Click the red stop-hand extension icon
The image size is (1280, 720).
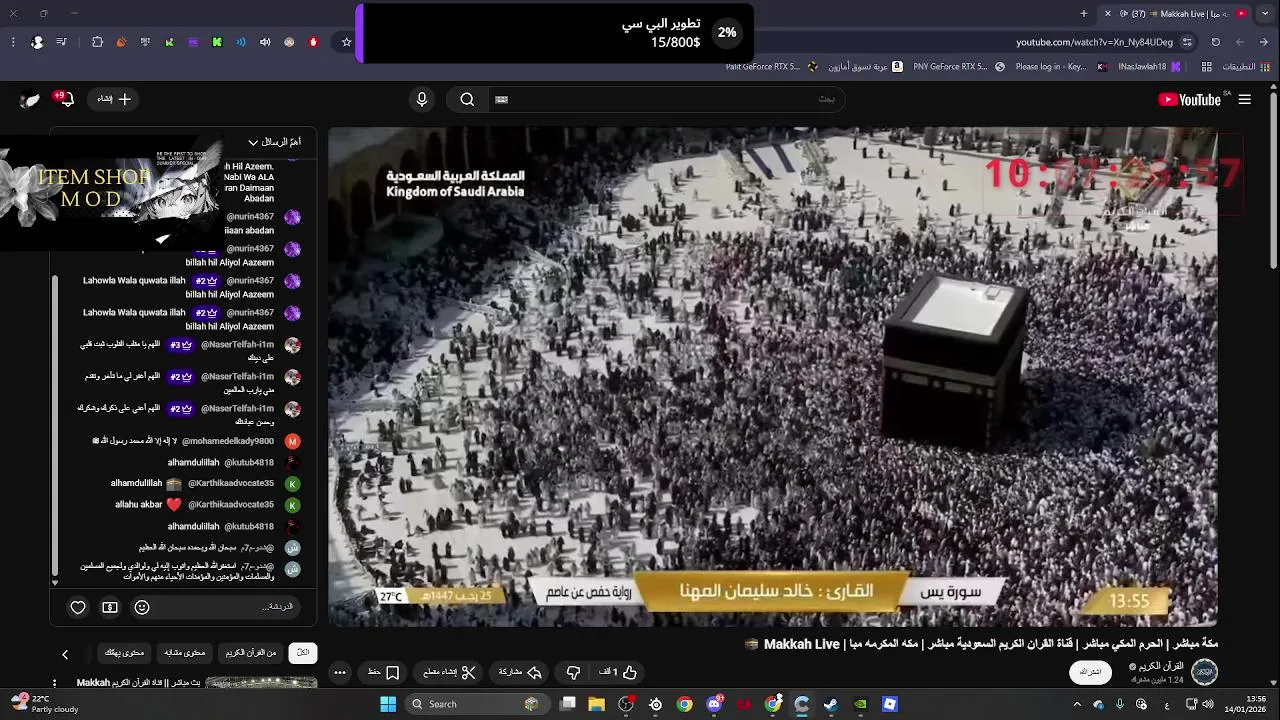[313, 42]
